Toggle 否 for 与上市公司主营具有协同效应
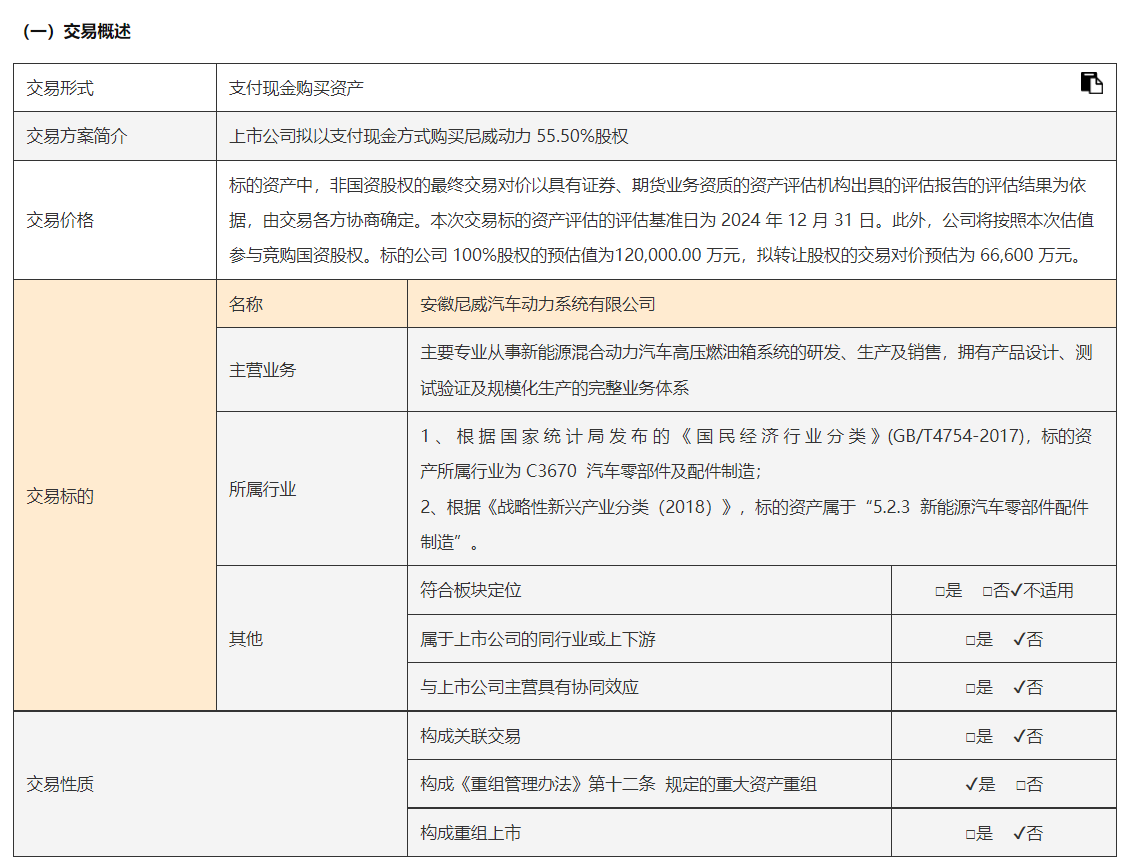Screen dimensions: 1125x864 click(1019, 687)
